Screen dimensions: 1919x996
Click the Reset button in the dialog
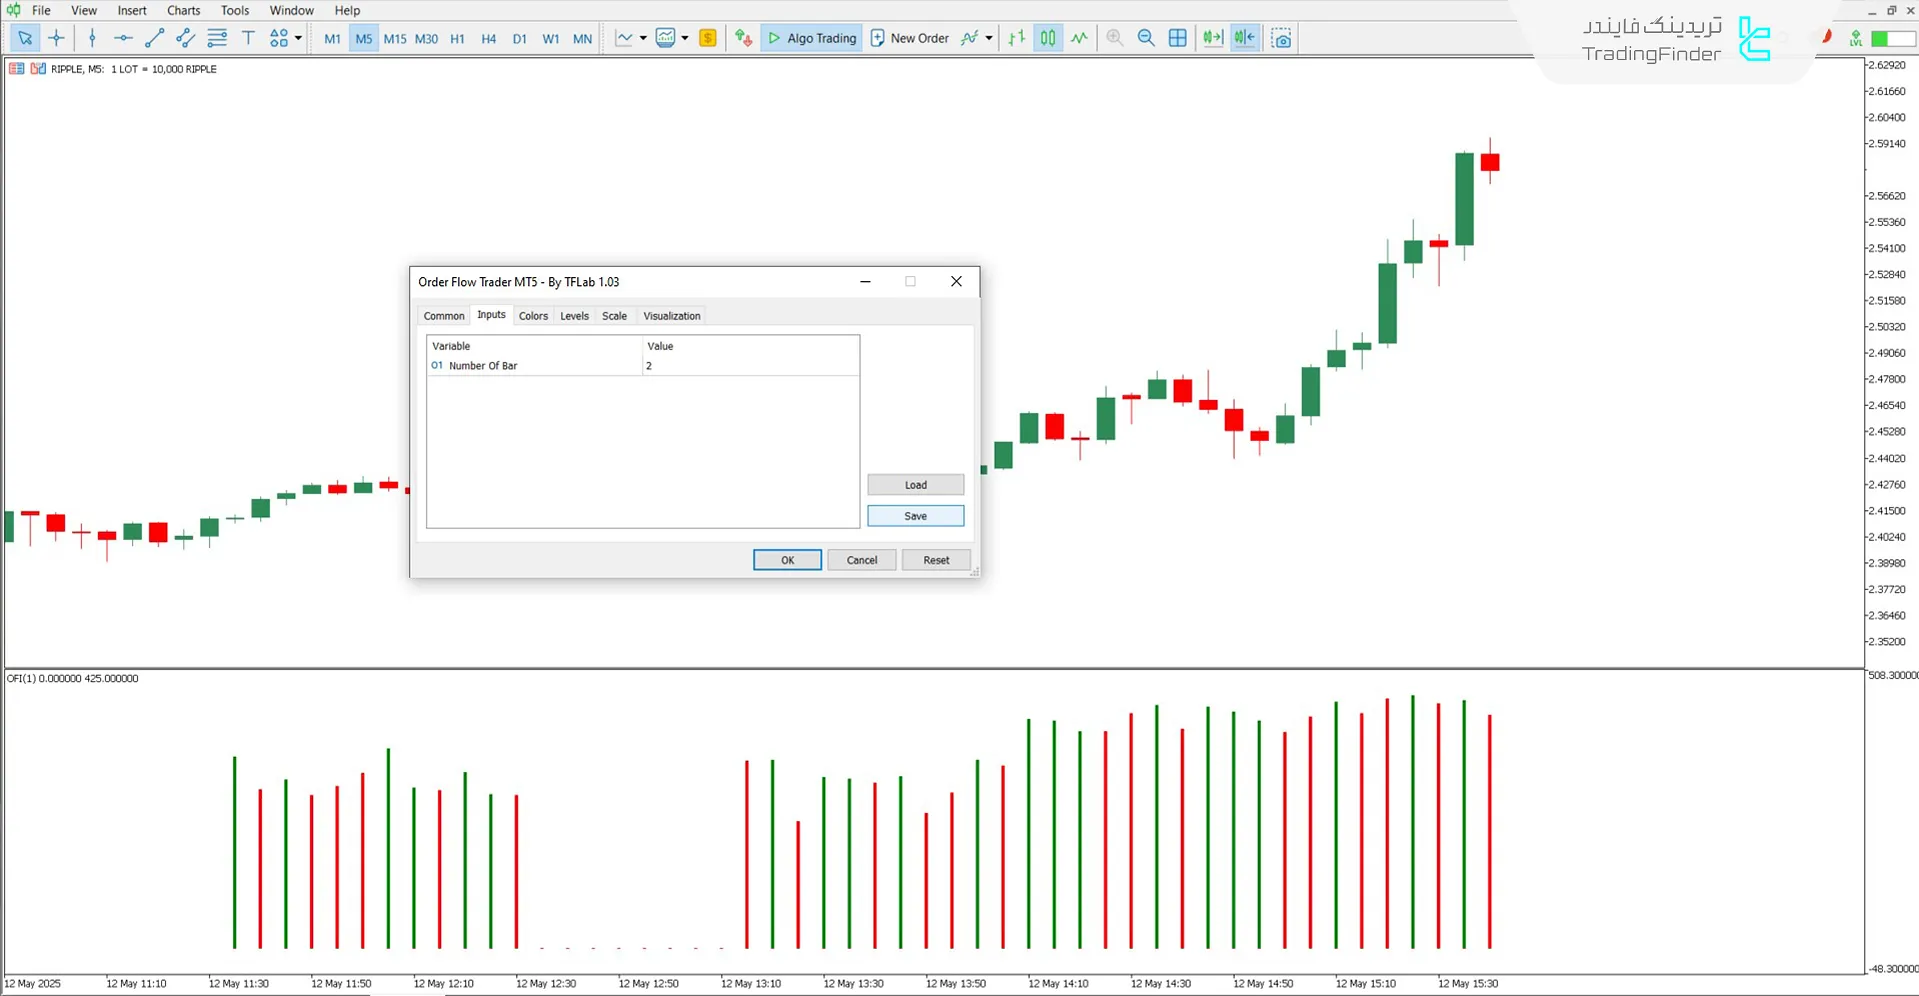click(x=935, y=560)
